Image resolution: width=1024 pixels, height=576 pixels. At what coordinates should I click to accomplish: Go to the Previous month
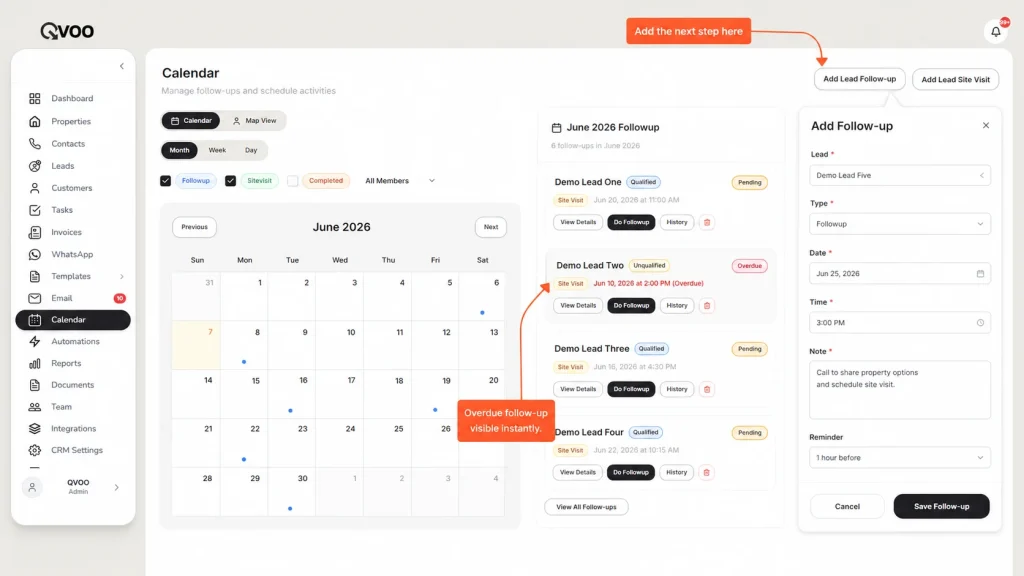pyautogui.click(x=195, y=227)
